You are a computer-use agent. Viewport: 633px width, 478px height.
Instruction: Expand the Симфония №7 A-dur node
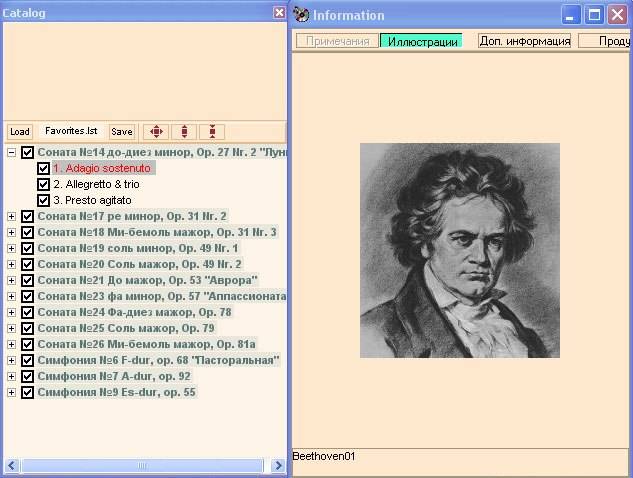[x=11, y=376]
